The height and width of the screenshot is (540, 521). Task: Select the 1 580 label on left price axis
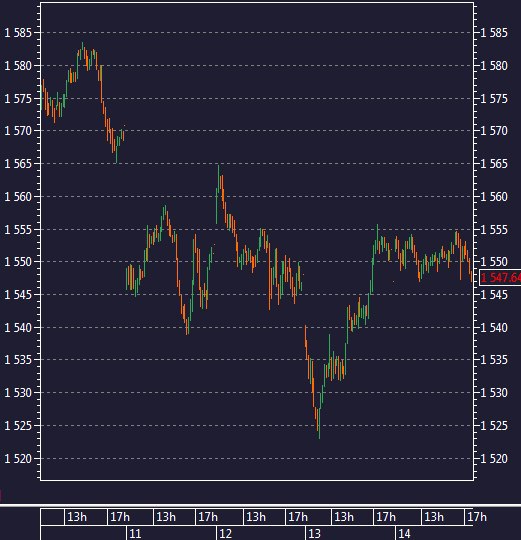click(18, 65)
